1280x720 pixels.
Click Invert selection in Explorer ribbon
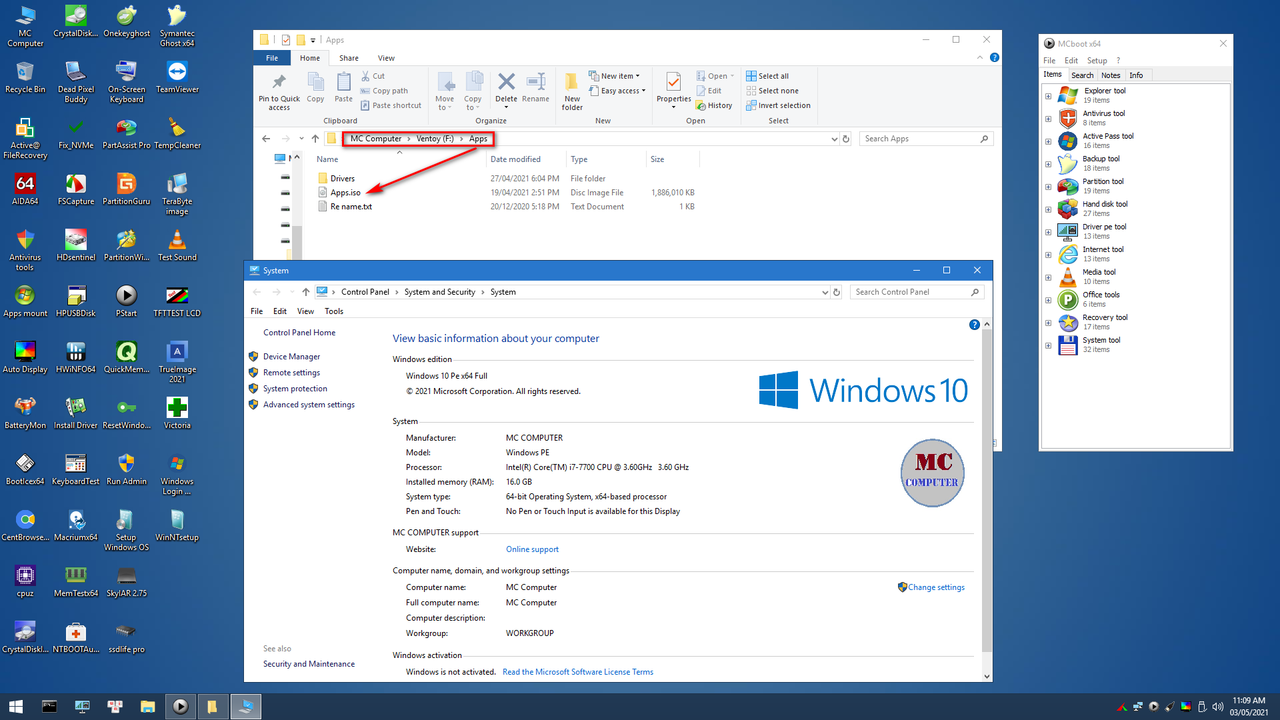(x=778, y=105)
